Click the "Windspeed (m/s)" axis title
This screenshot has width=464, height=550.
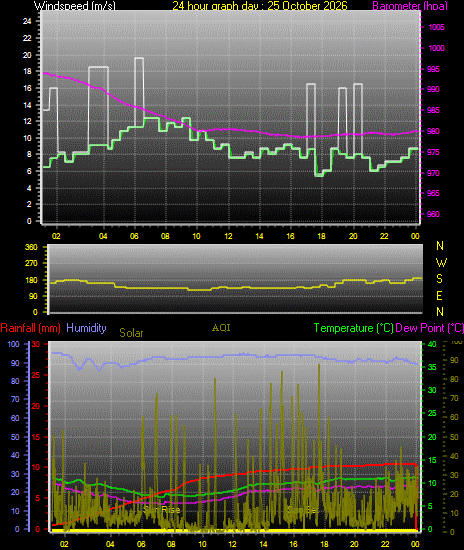(x=74, y=6)
